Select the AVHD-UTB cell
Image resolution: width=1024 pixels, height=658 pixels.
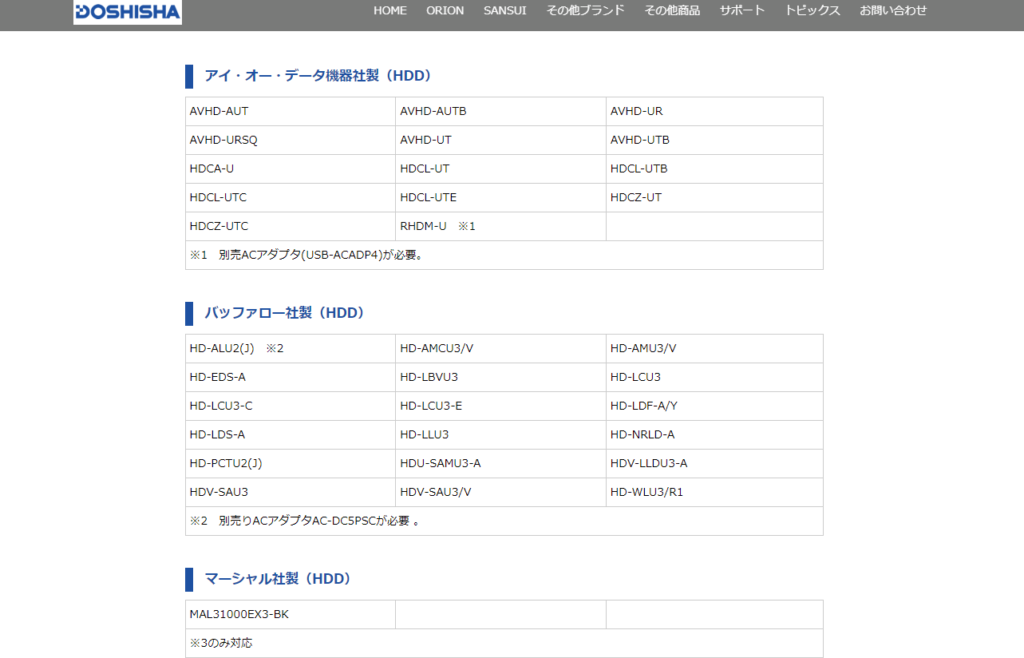tap(714, 140)
